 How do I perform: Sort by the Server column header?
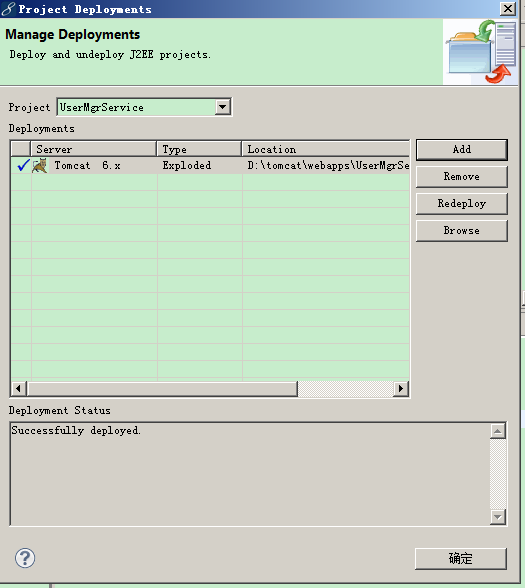(94, 149)
